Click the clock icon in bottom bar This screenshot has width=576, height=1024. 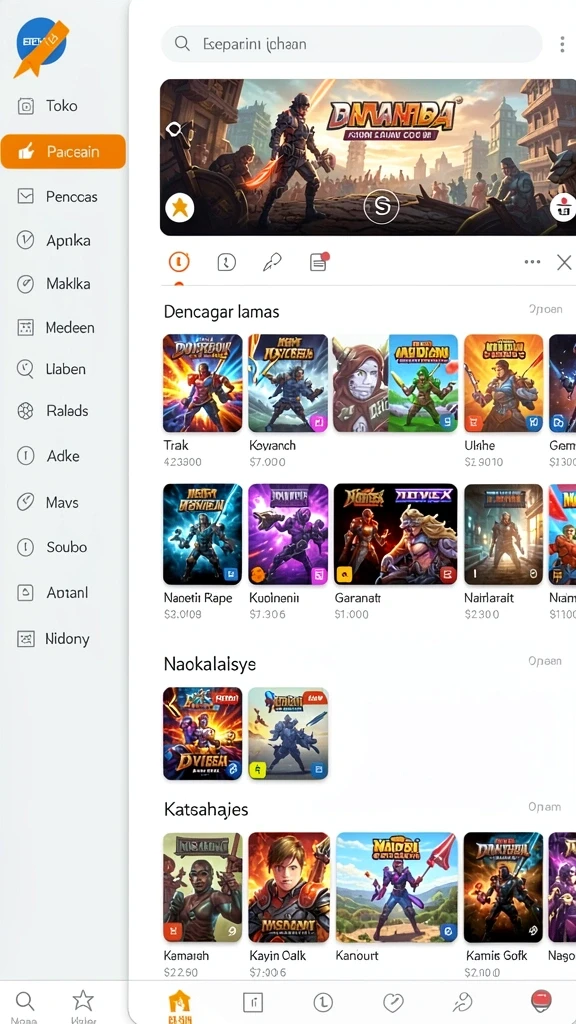[x=323, y=1002]
